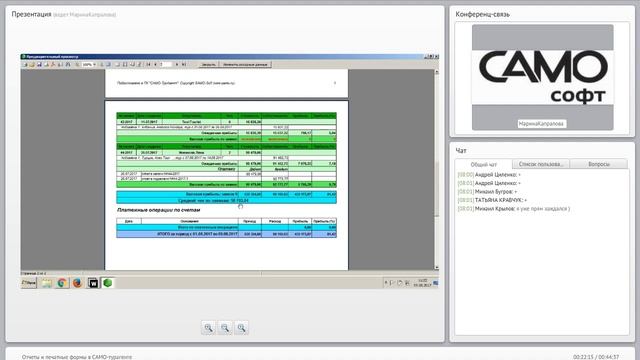Click the Презентация panel title
640x360 pixels.
point(31,14)
